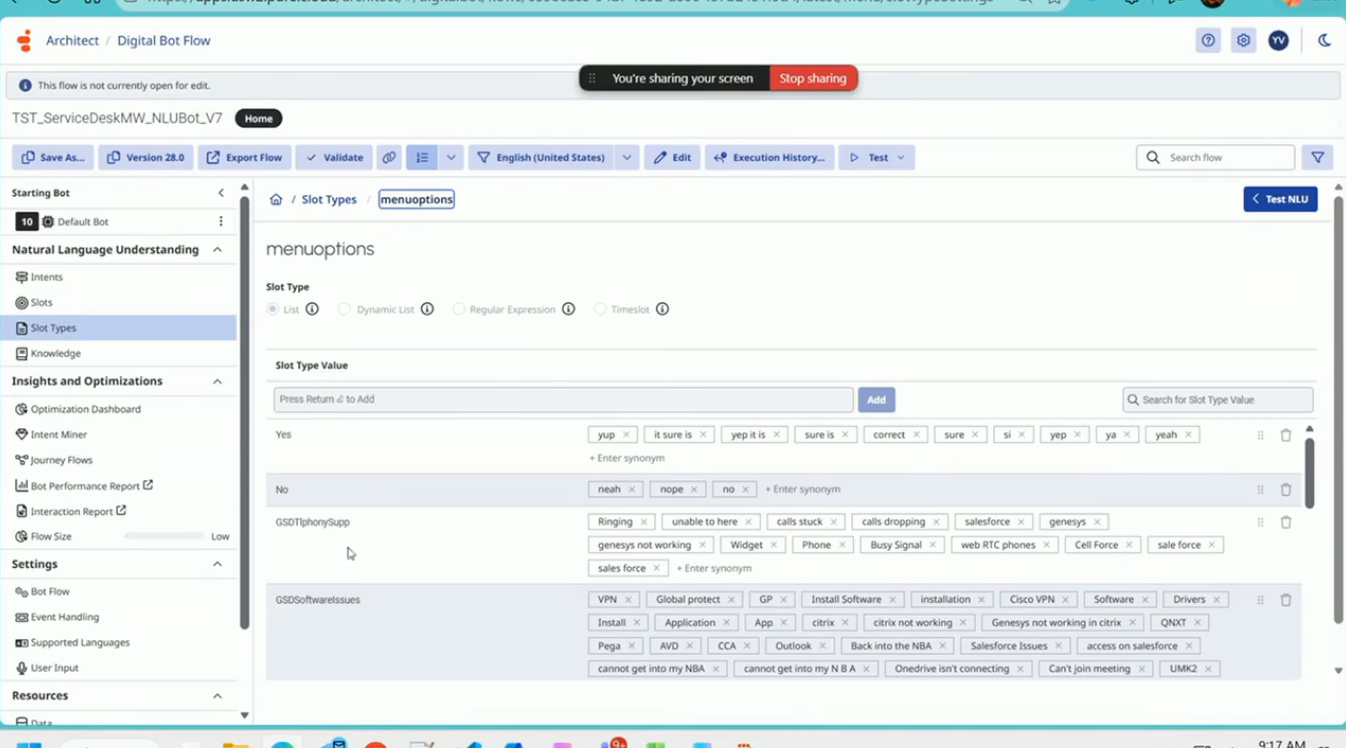This screenshot has height=748, width=1346.
Task: Open the filter funnel icon beside search
Action: [x=1318, y=158]
